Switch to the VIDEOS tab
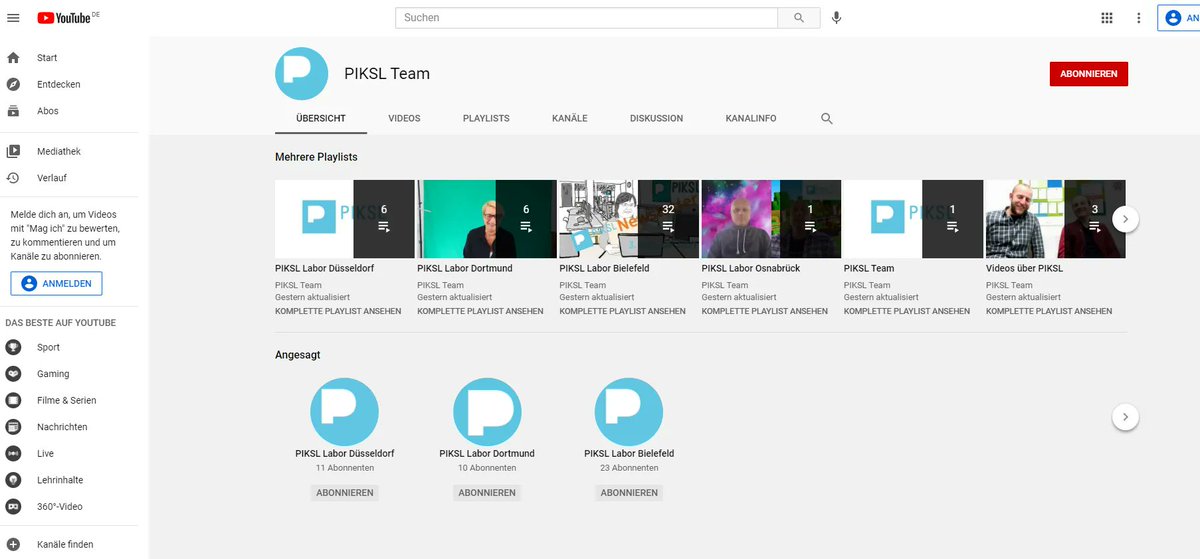 point(404,118)
